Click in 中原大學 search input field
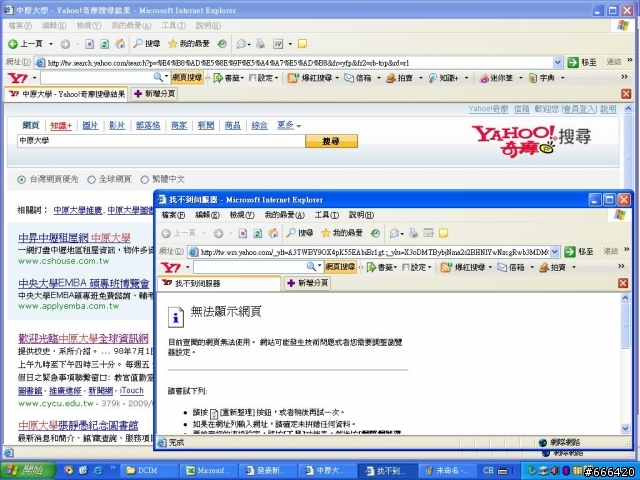Screen dimensions: 640x480 [161, 141]
